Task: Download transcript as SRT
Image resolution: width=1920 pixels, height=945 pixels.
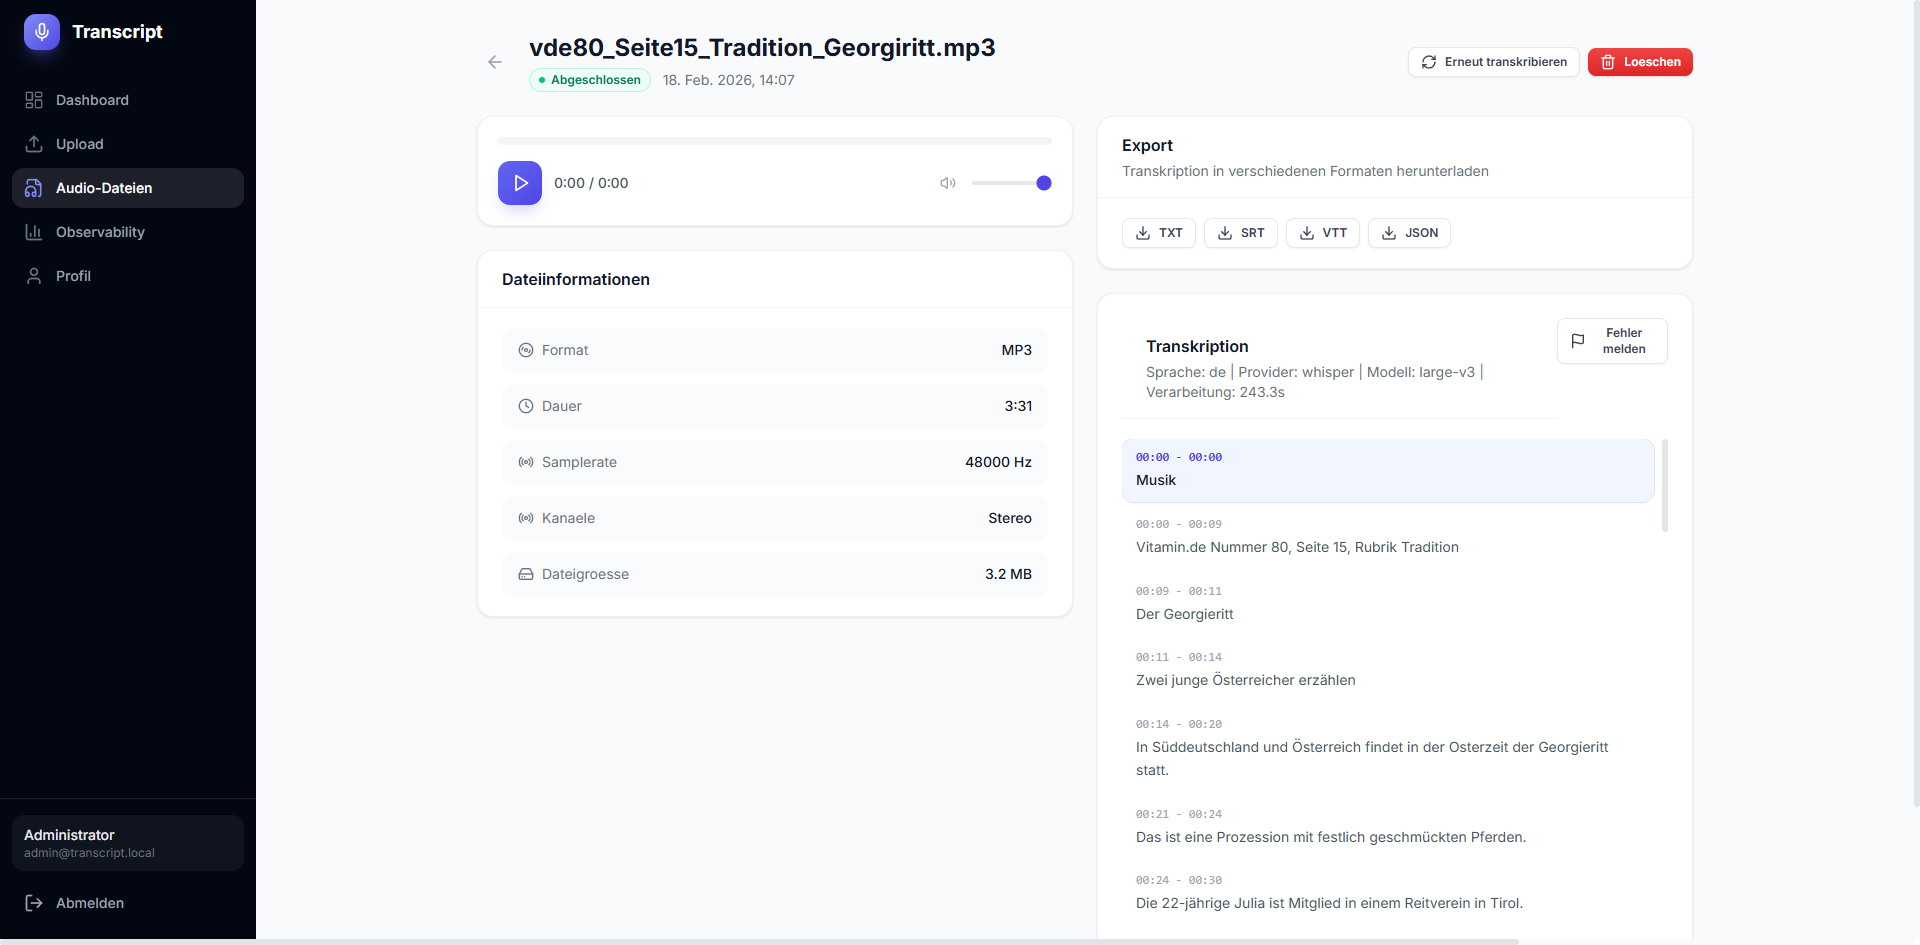Action: 1240,233
